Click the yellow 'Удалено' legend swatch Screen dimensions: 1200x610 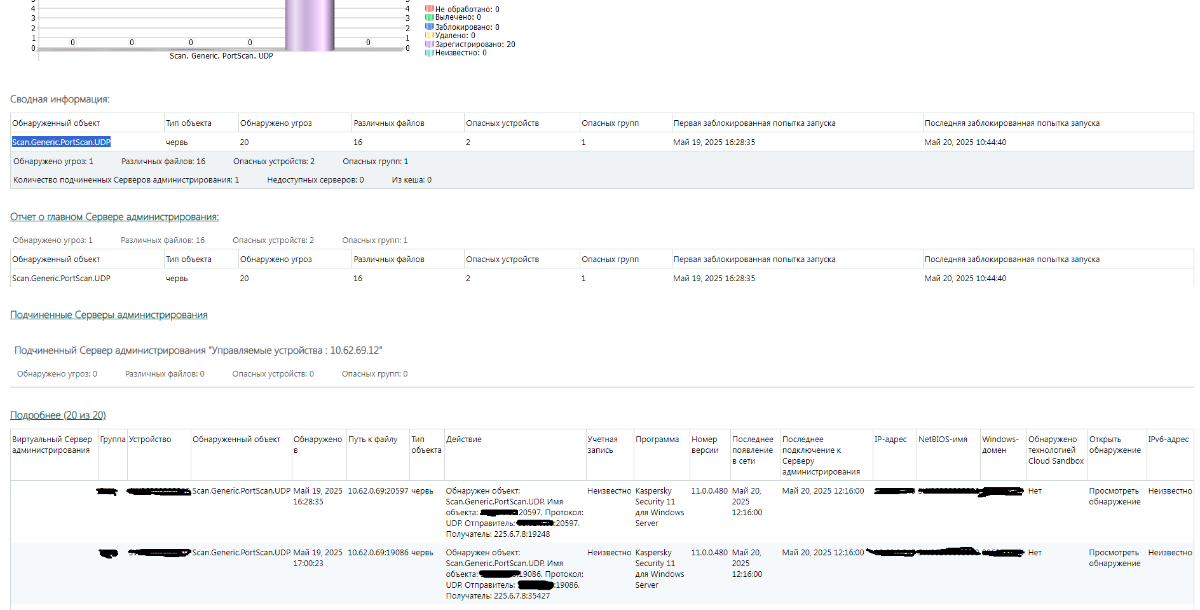[x=430, y=36]
